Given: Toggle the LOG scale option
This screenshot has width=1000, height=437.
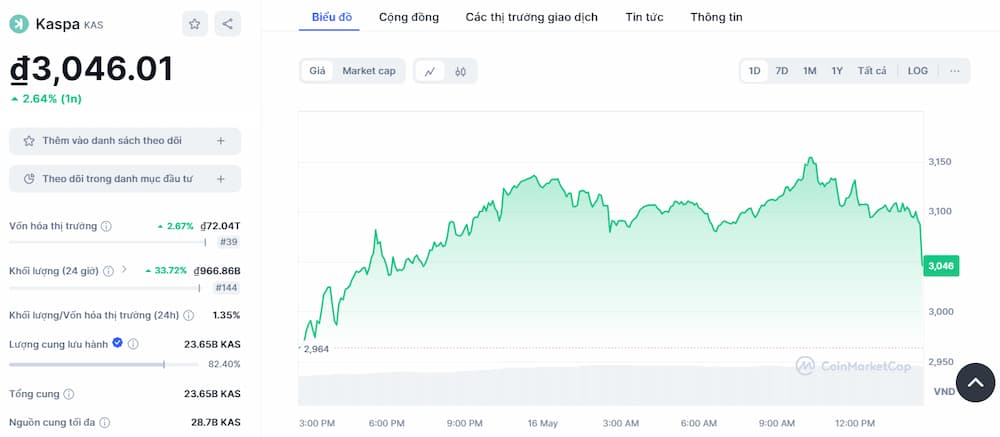Looking at the screenshot, I should (917, 71).
